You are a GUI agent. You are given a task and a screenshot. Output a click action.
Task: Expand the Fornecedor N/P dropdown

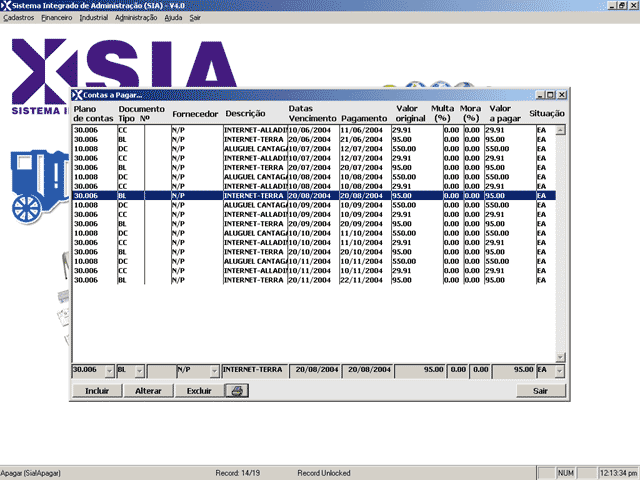(x=214, y=371)
